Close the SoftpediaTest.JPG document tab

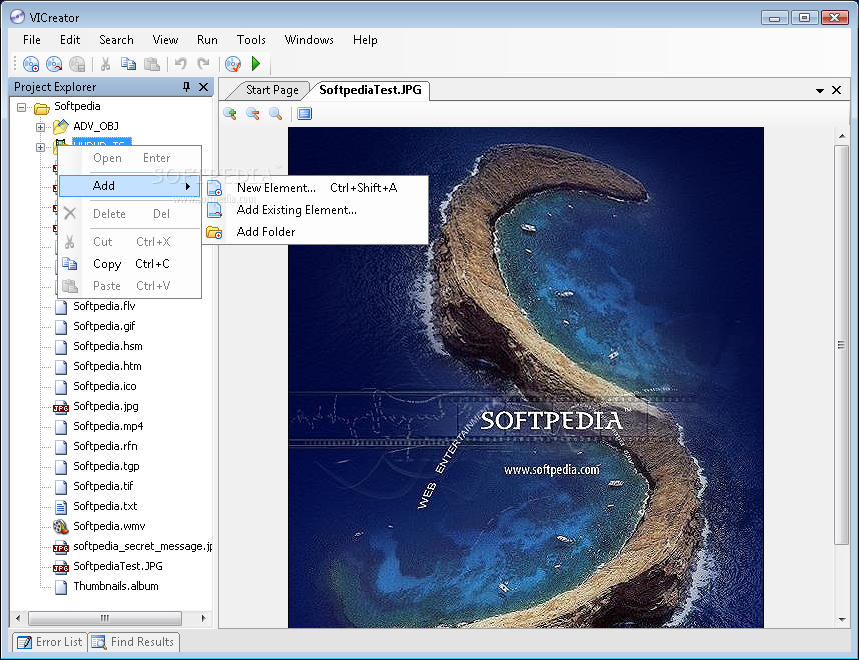click(837, 90)
